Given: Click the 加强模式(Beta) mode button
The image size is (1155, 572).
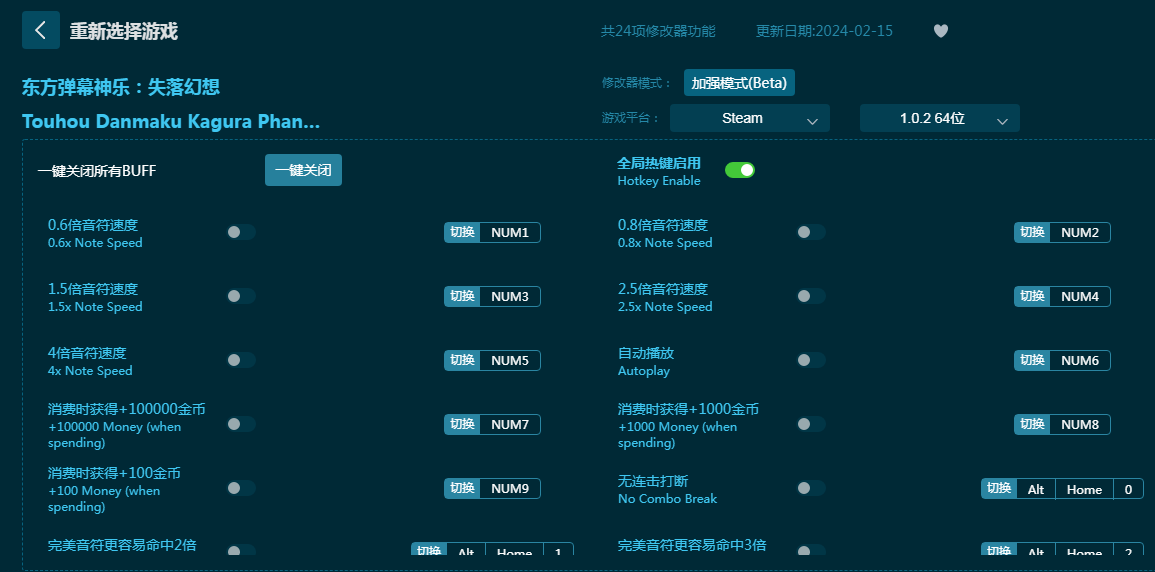Looking at the screenshot, I should pos(740,82).
